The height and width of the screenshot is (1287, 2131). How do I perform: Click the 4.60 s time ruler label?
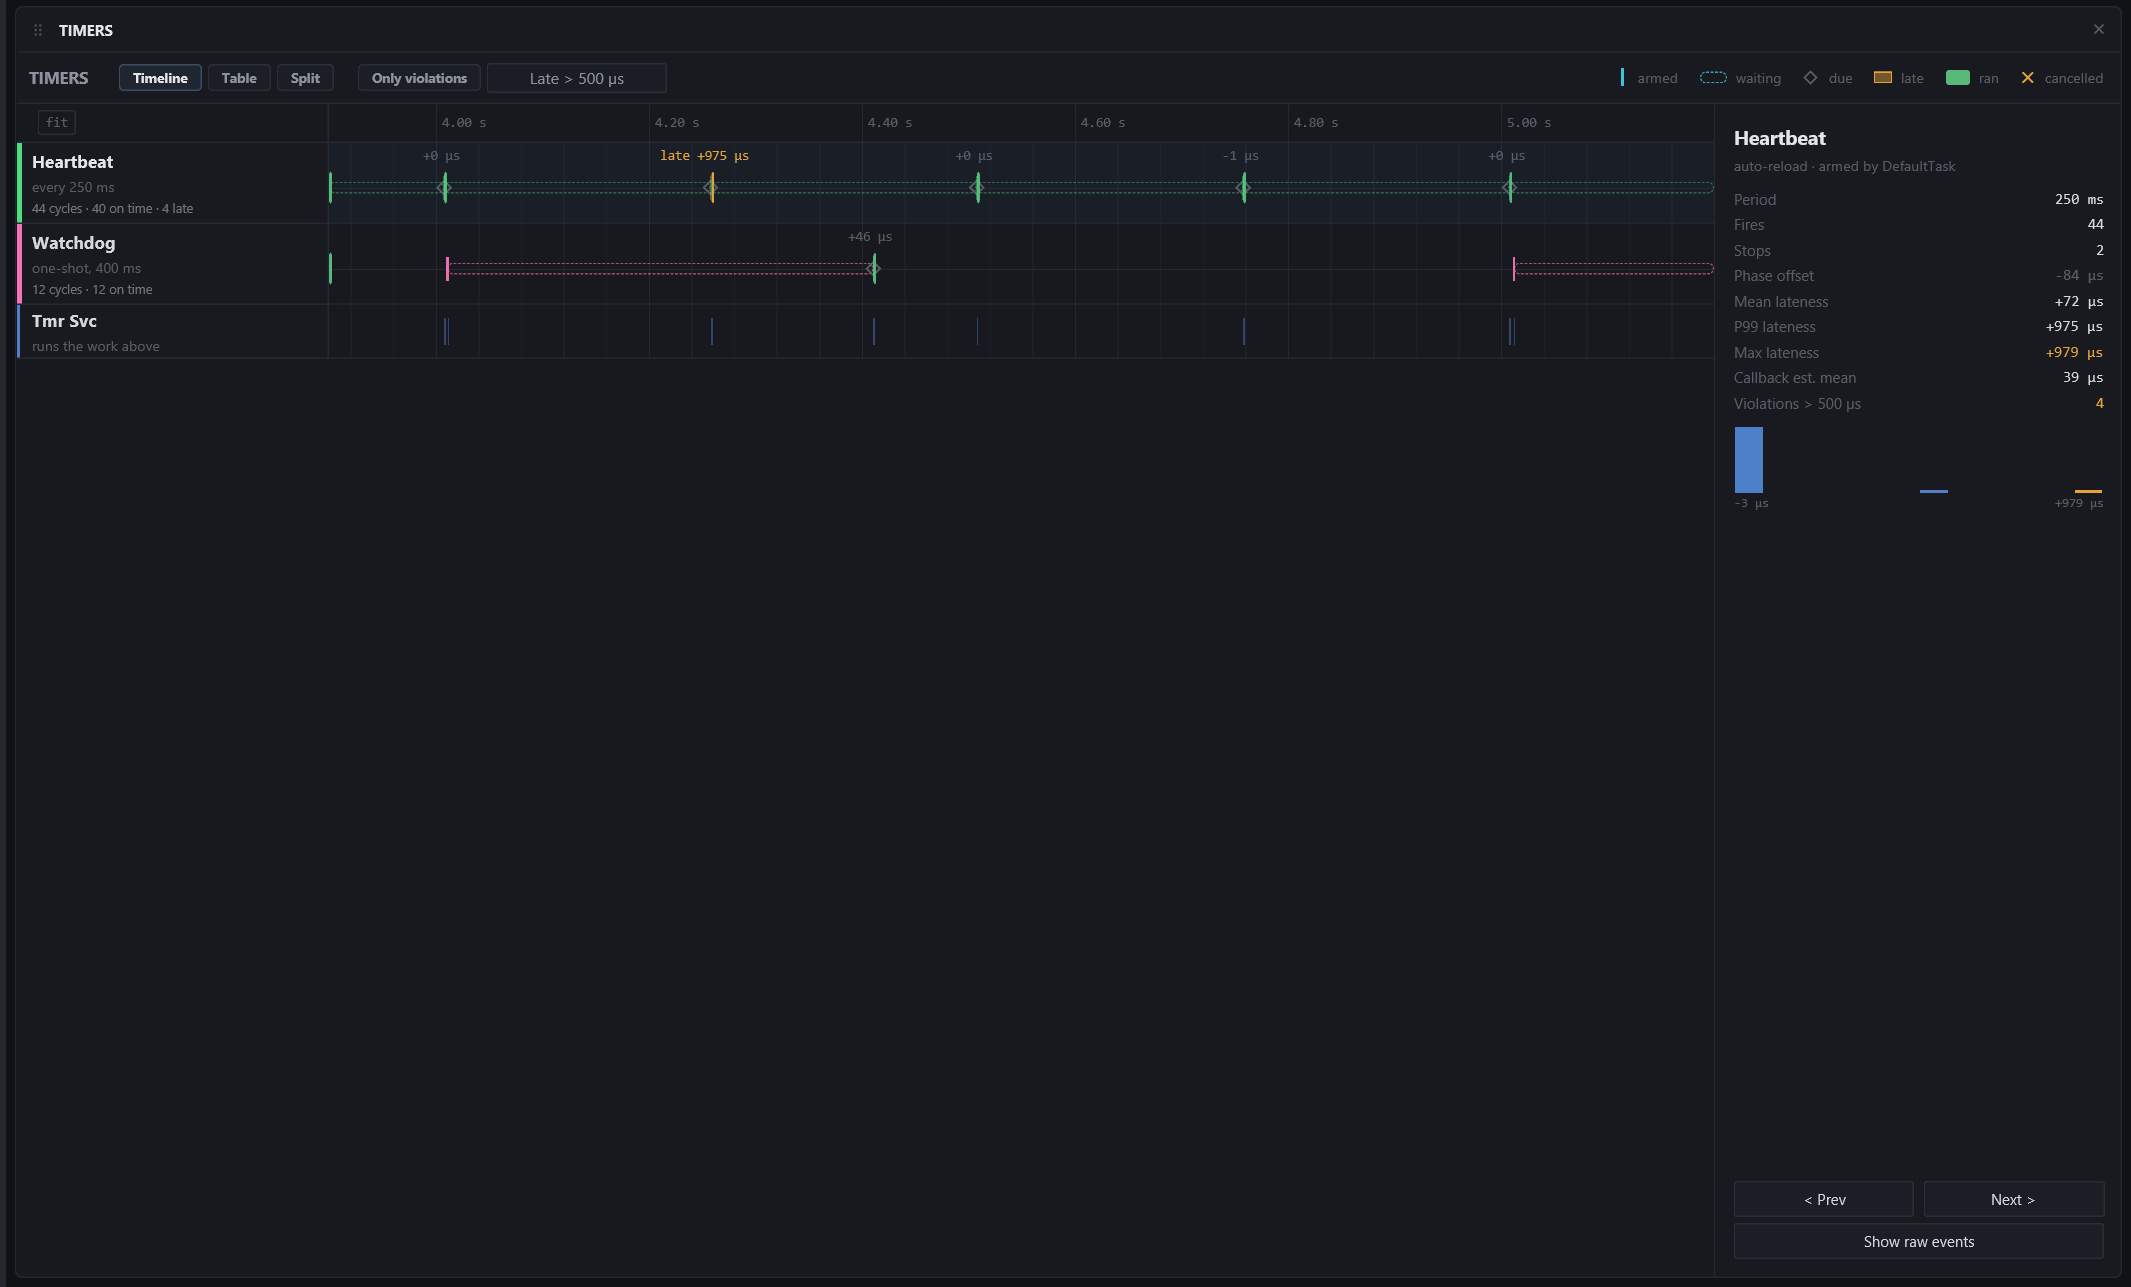(x=1102, y=122)
